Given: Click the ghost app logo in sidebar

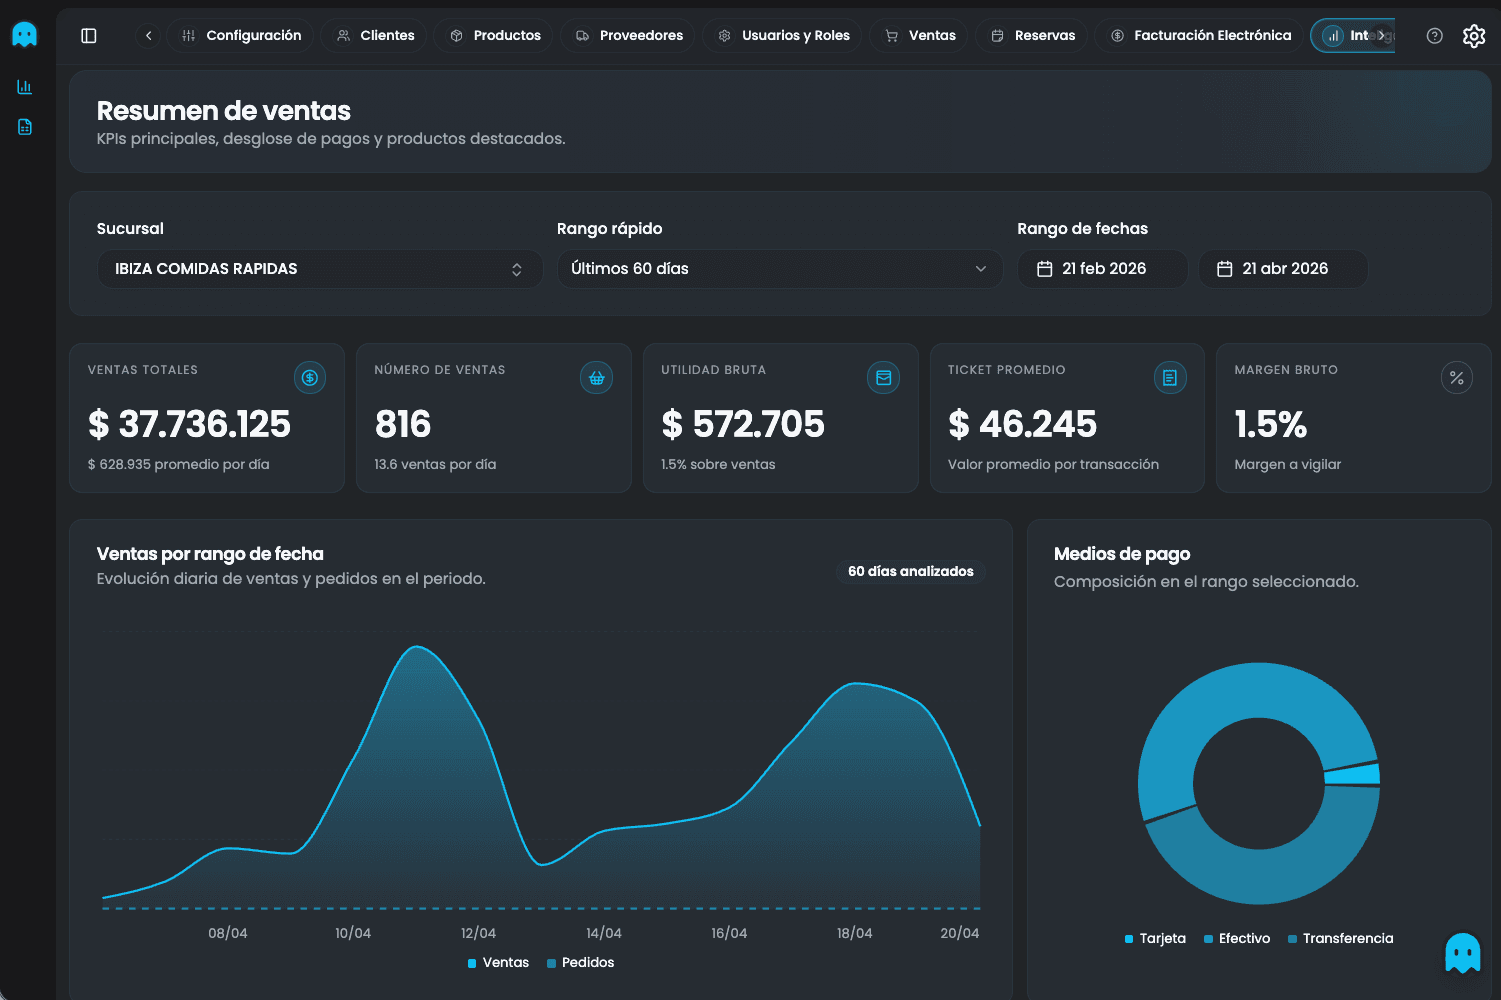Looking at the screenshot, I should (24, 33).
